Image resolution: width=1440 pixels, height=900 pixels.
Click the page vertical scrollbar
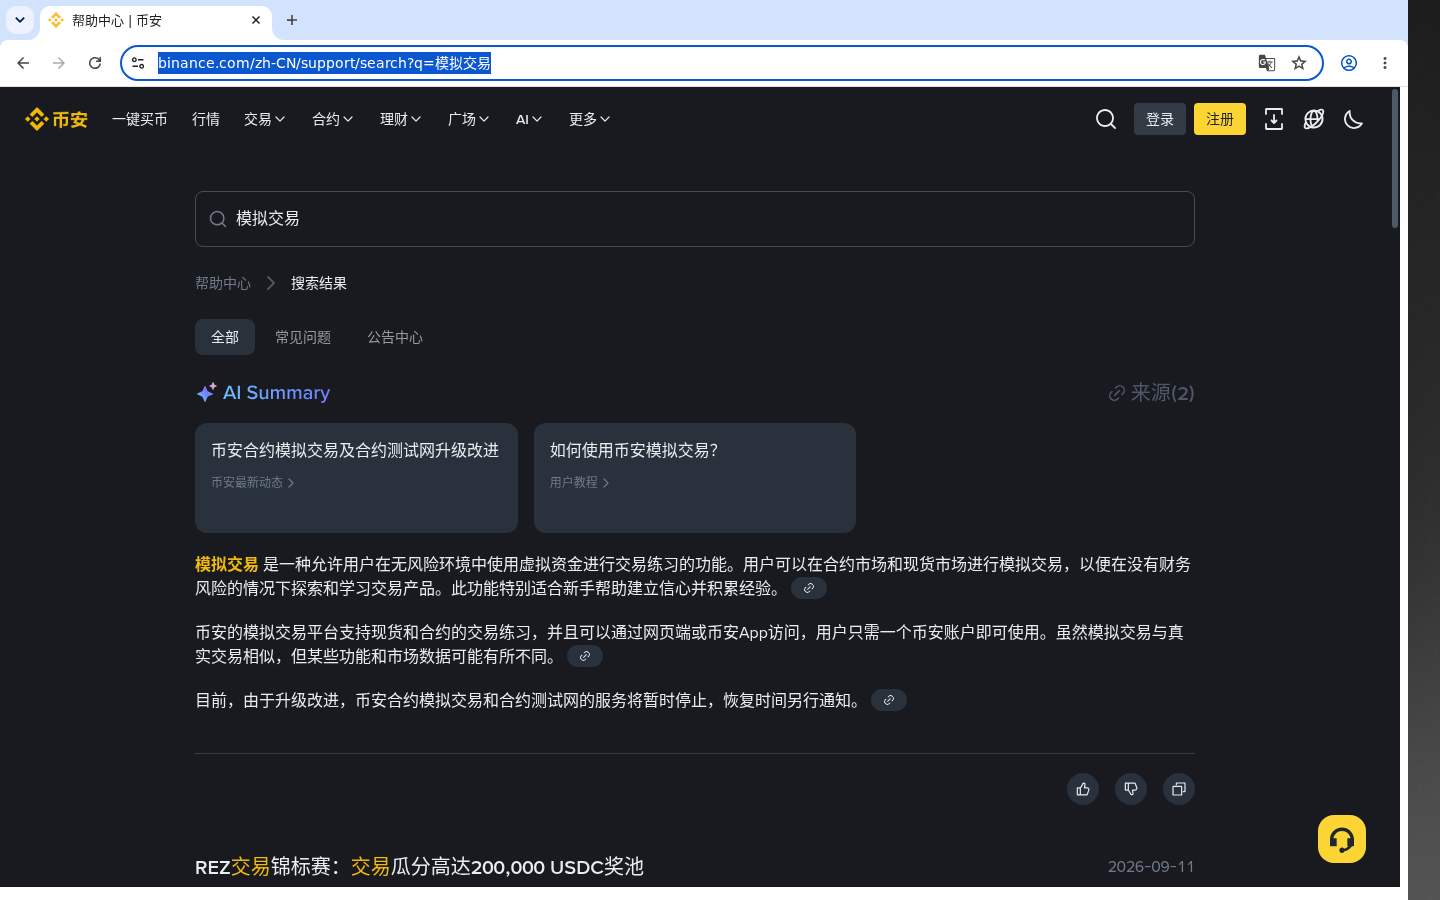pos(1395,160)
